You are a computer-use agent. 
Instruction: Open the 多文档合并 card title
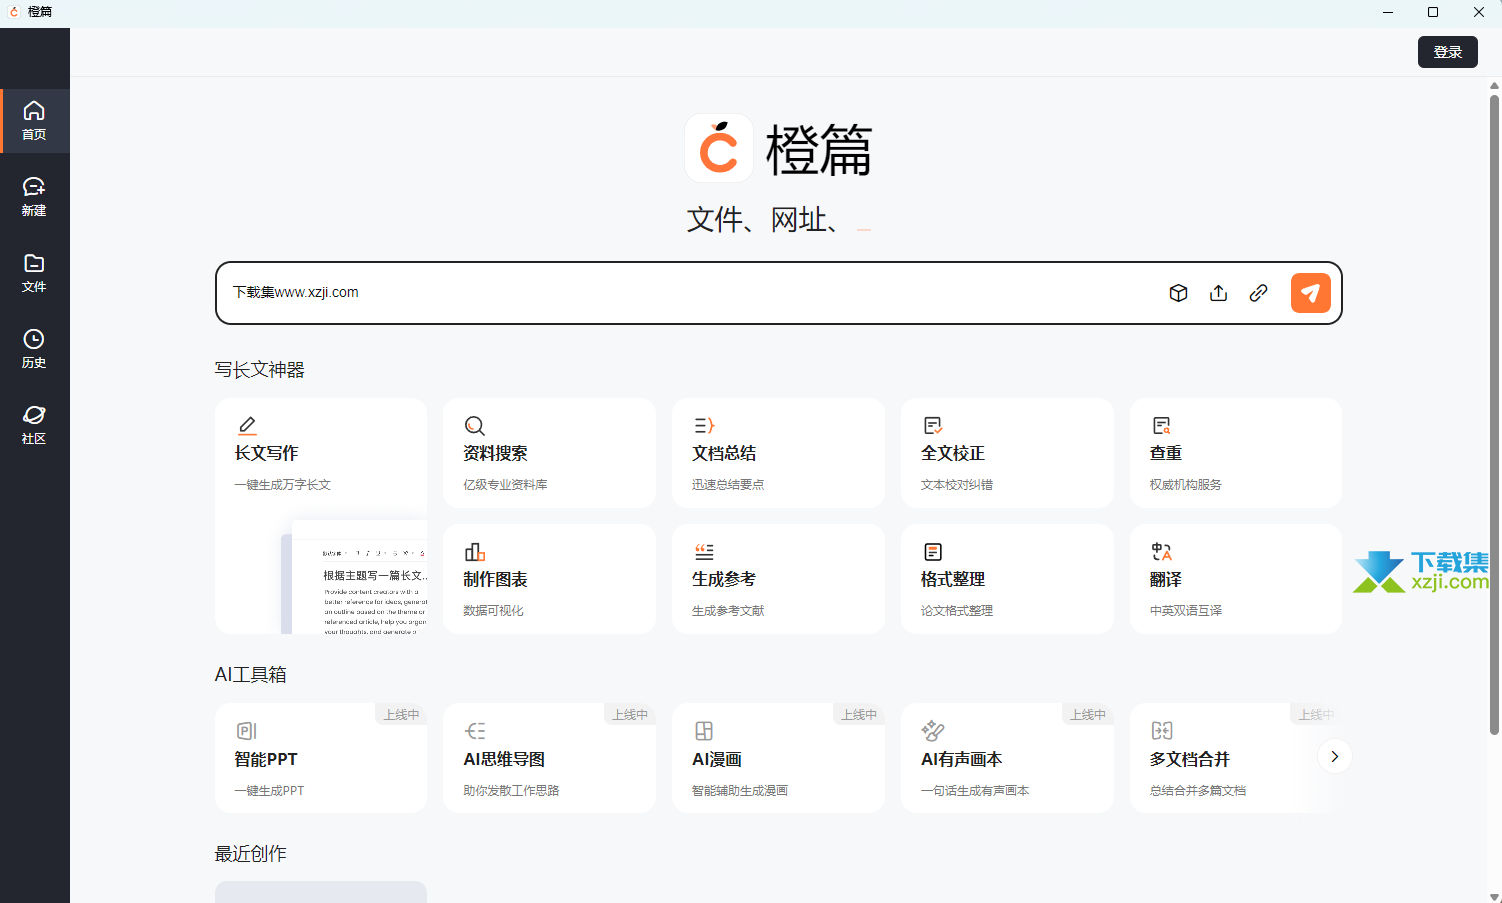pos(1190,759)
